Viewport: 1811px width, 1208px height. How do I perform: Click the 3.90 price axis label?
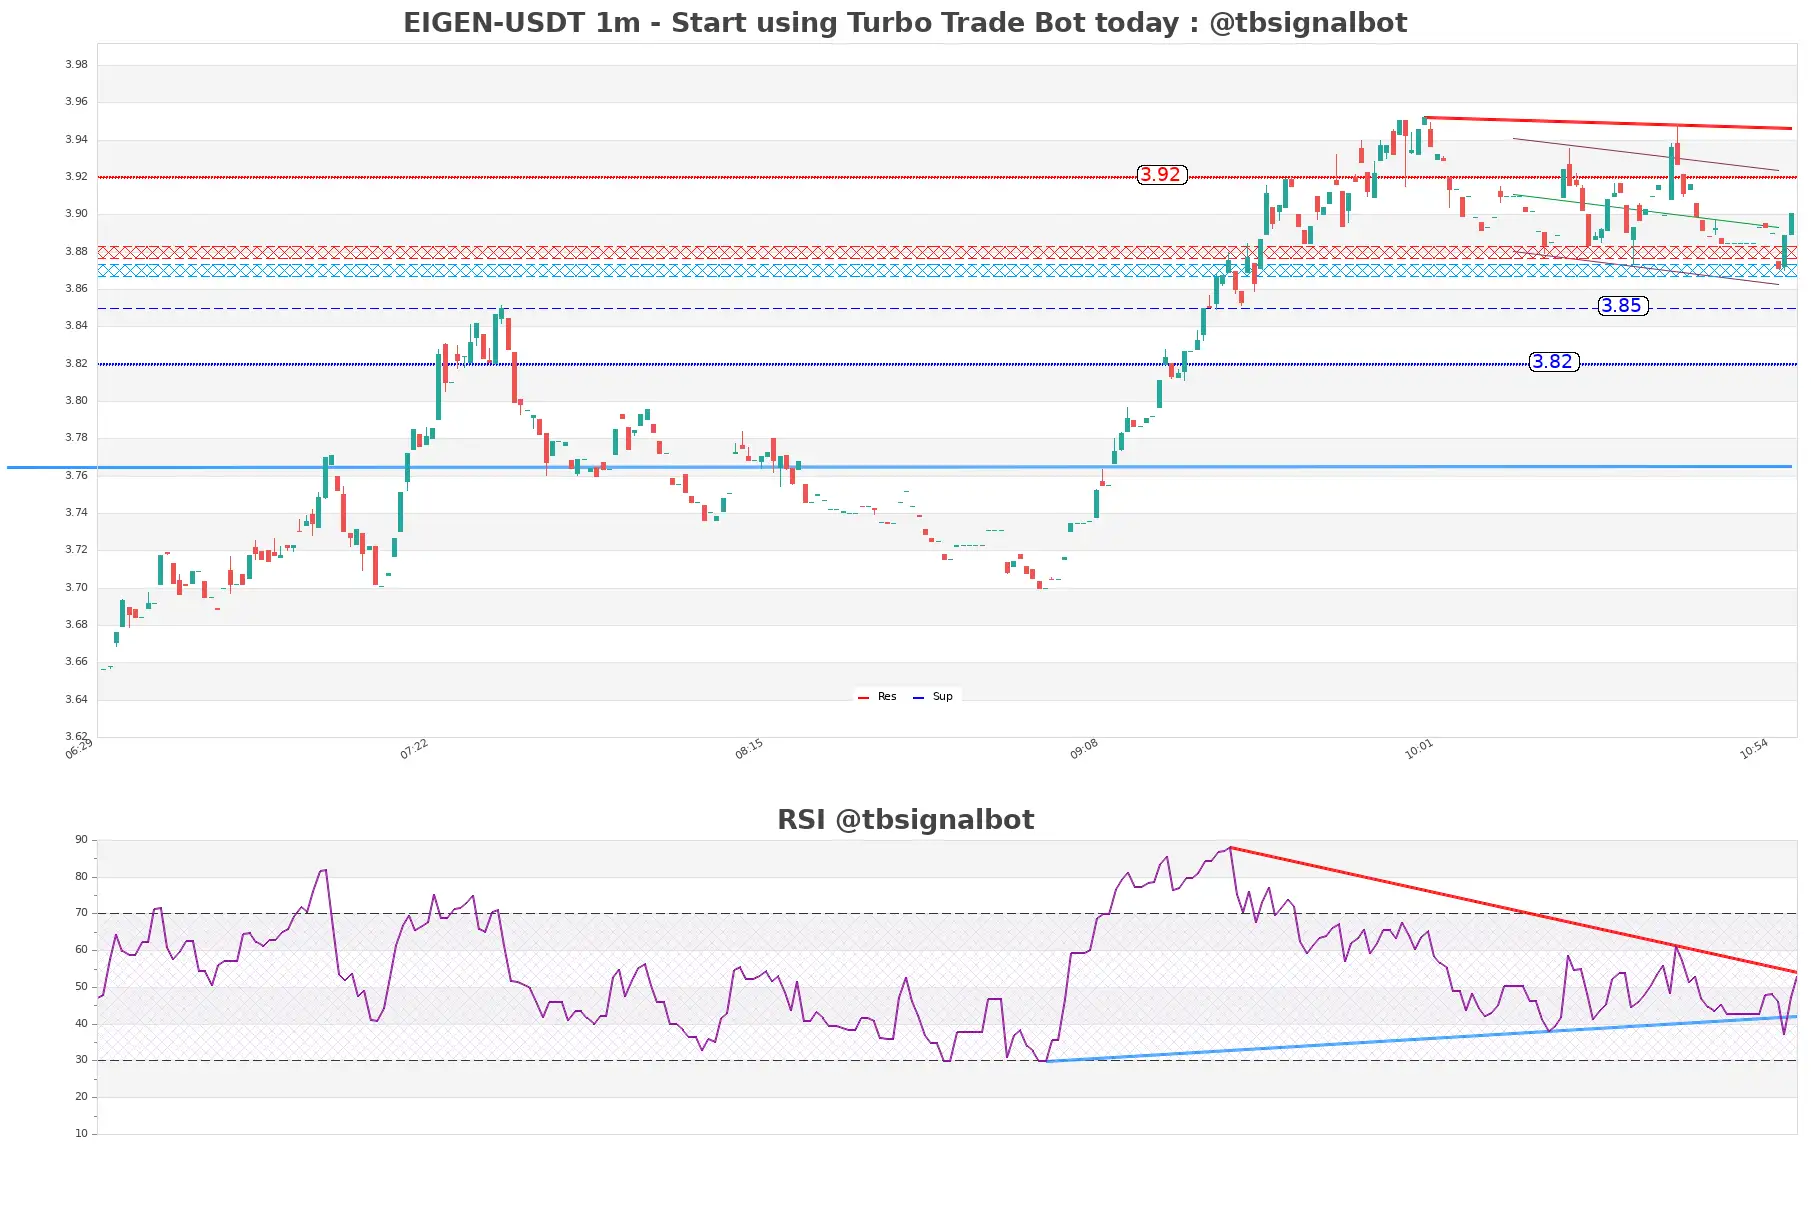[x=76, y=214]
